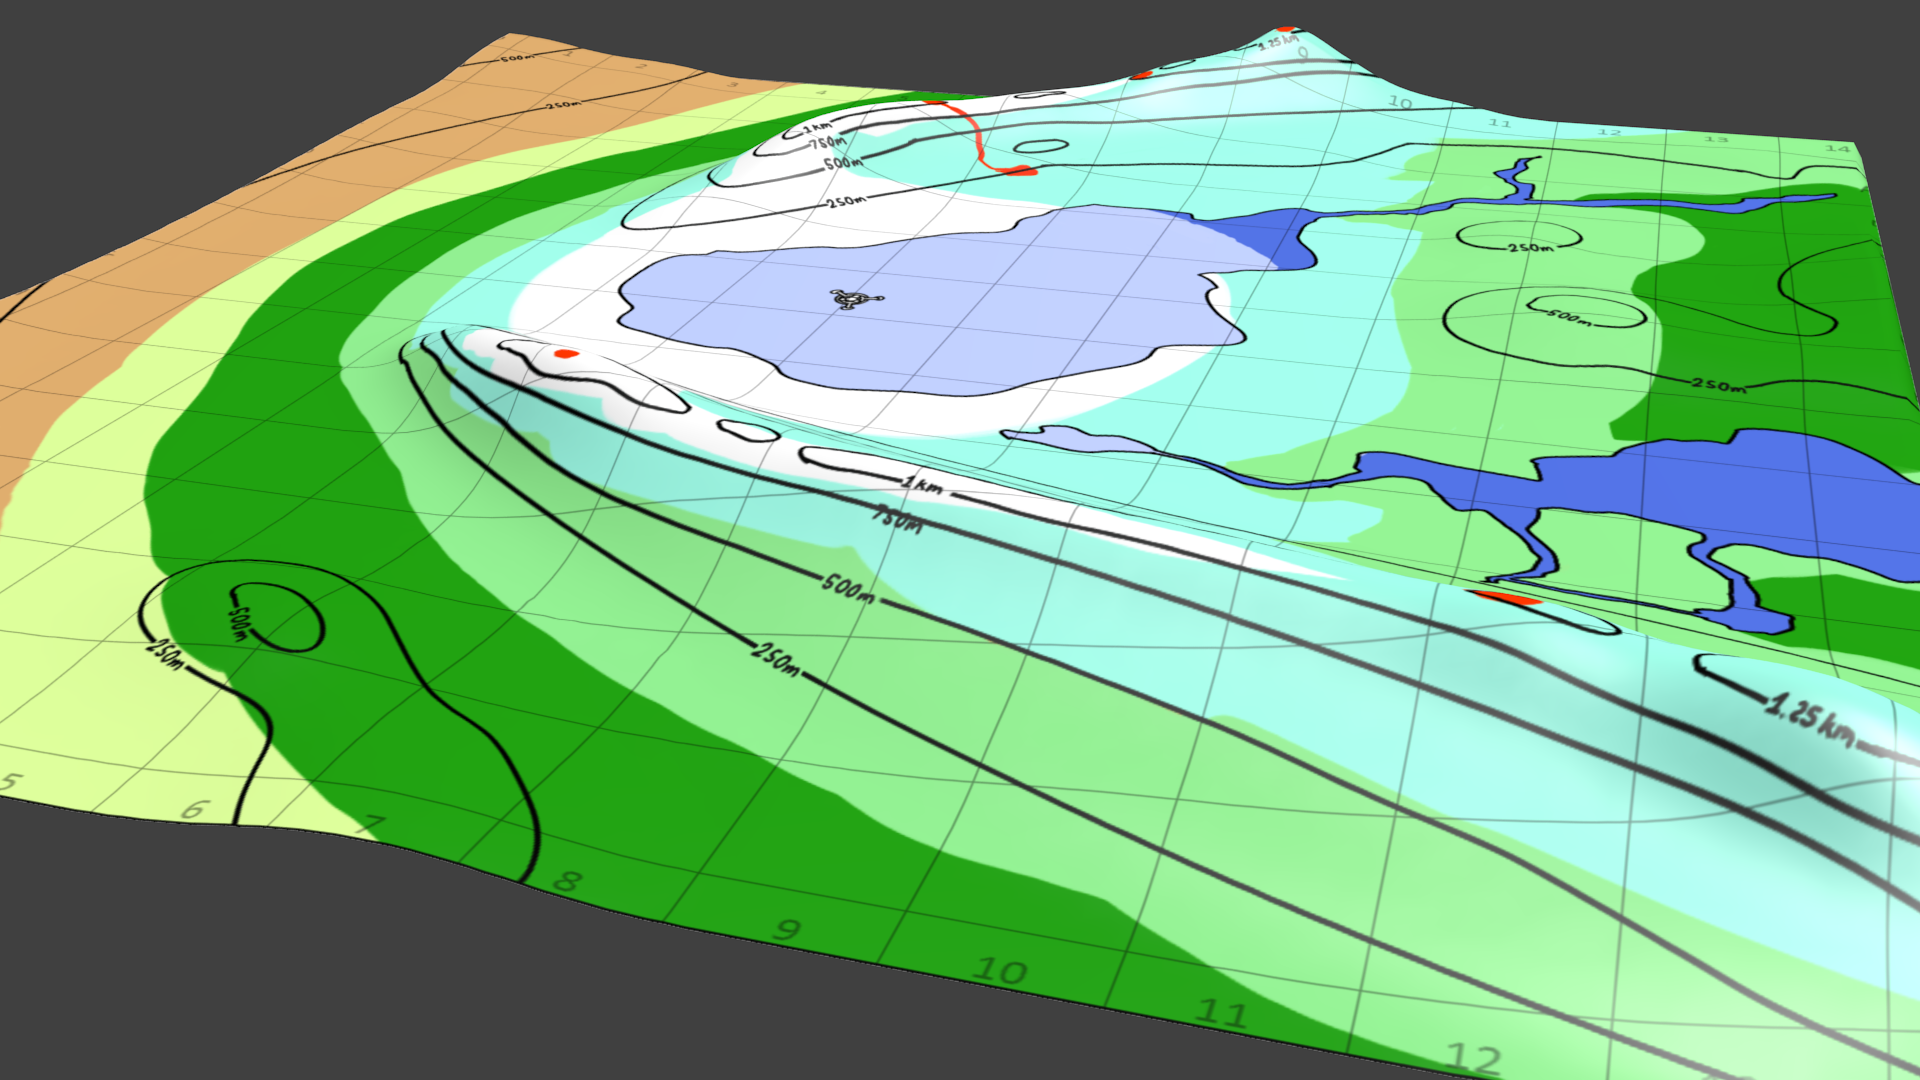The width and height of the screenshot is (1920, 1080).
Task: Click the bold 500m label on the ridge slope
Action: (x=848, y=587)
